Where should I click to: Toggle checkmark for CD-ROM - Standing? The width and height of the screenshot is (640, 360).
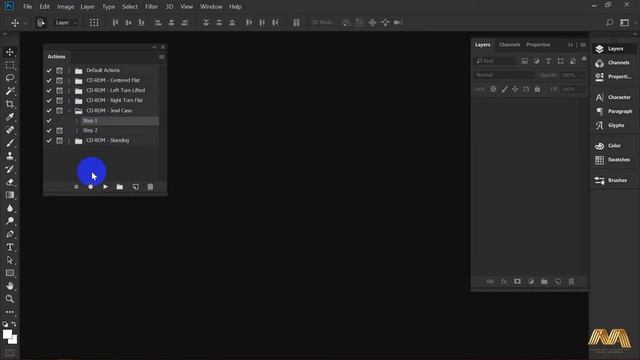click(x=49, y=140)
